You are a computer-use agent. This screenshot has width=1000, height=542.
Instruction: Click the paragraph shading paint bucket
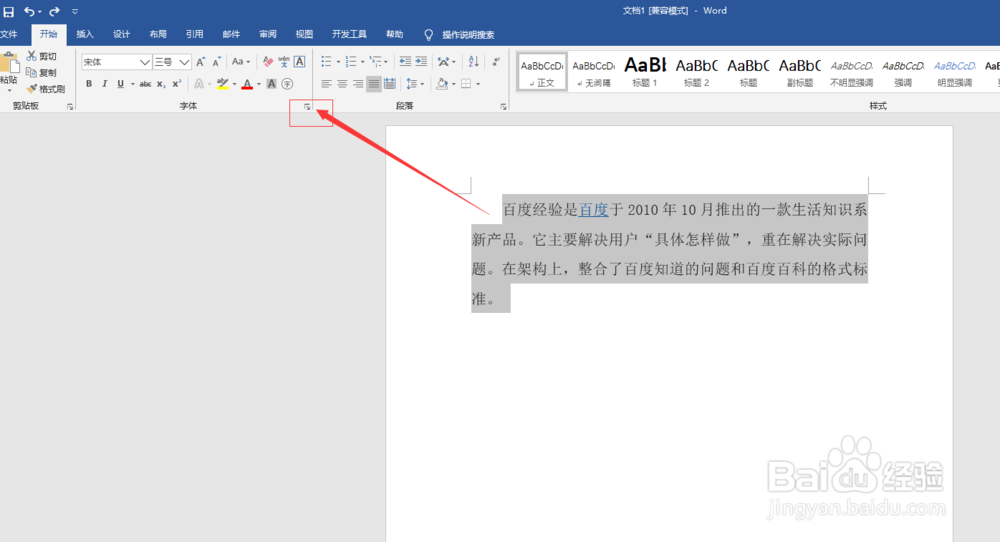pyautogui.click(x=442, y=84)
